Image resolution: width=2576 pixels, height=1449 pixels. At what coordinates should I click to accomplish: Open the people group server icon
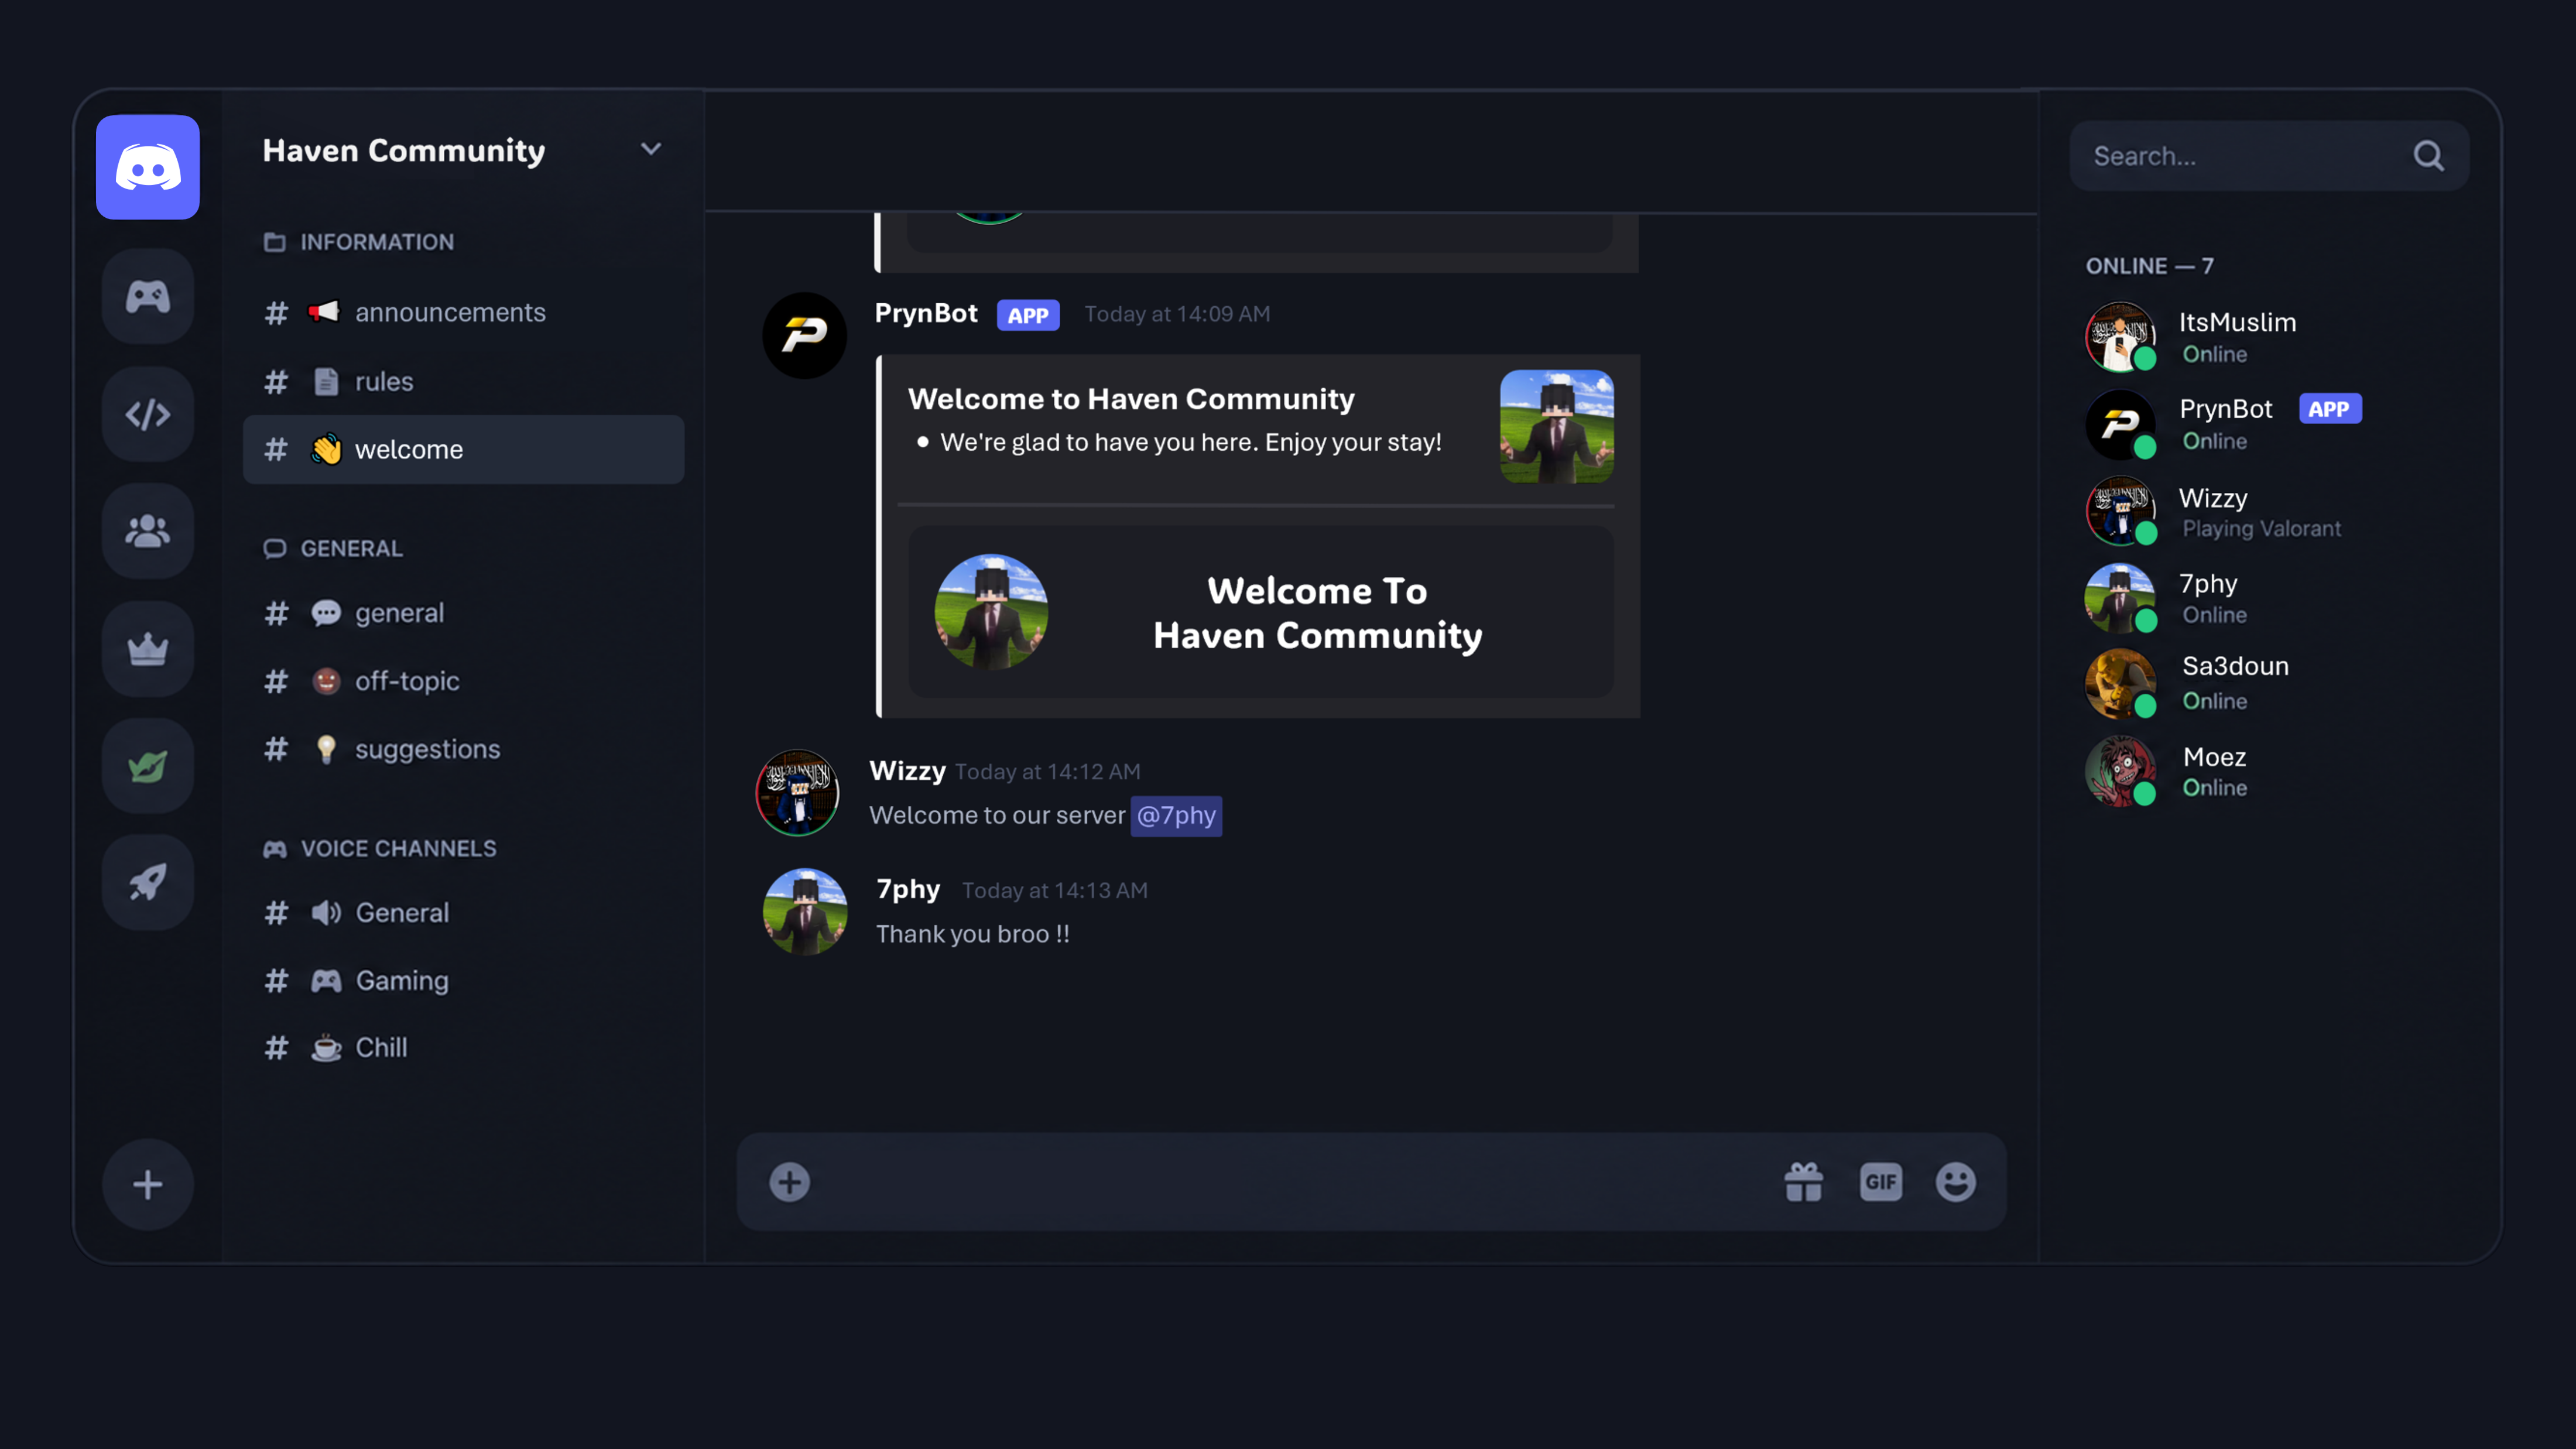pos(147,531)
